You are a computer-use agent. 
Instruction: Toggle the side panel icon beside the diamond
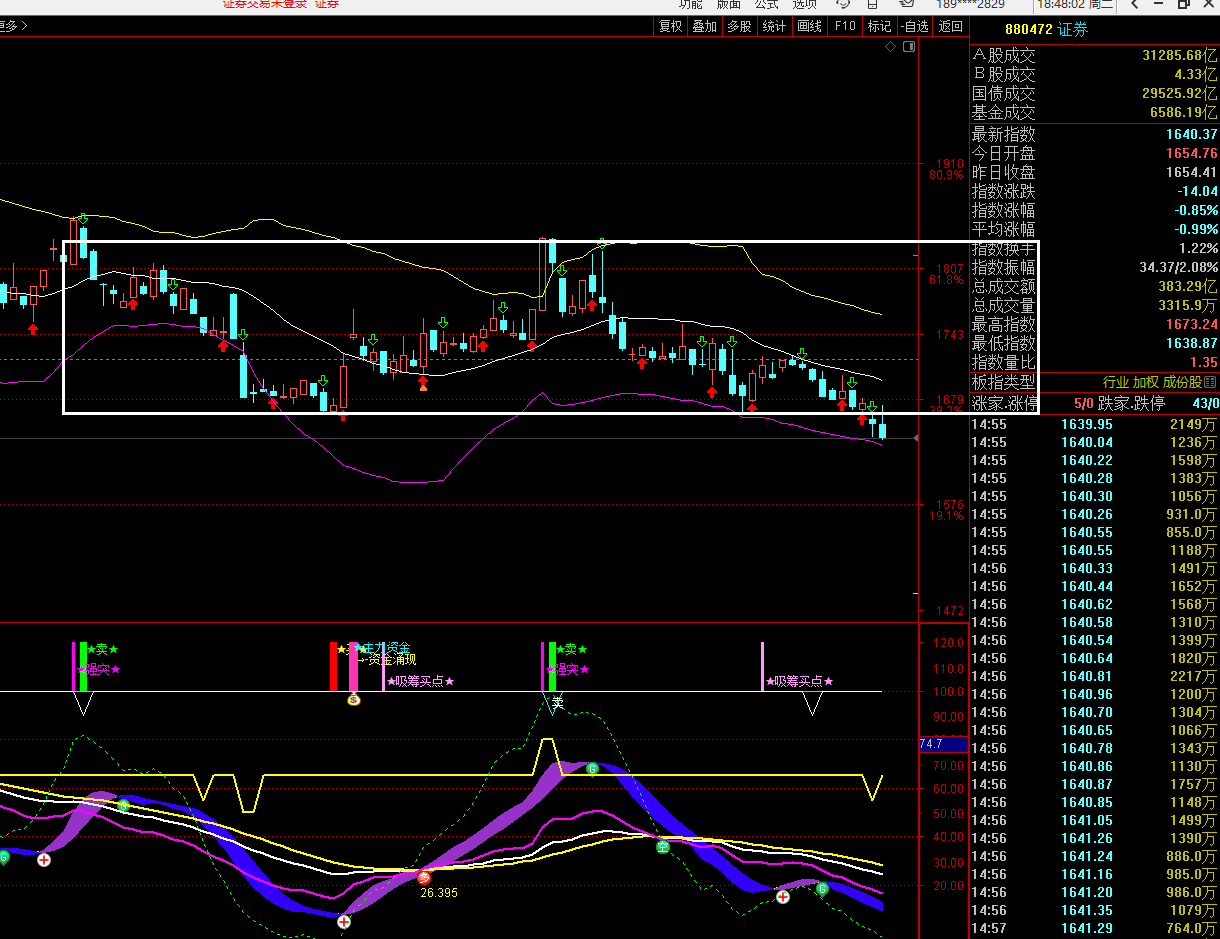(x=909, y=47)
